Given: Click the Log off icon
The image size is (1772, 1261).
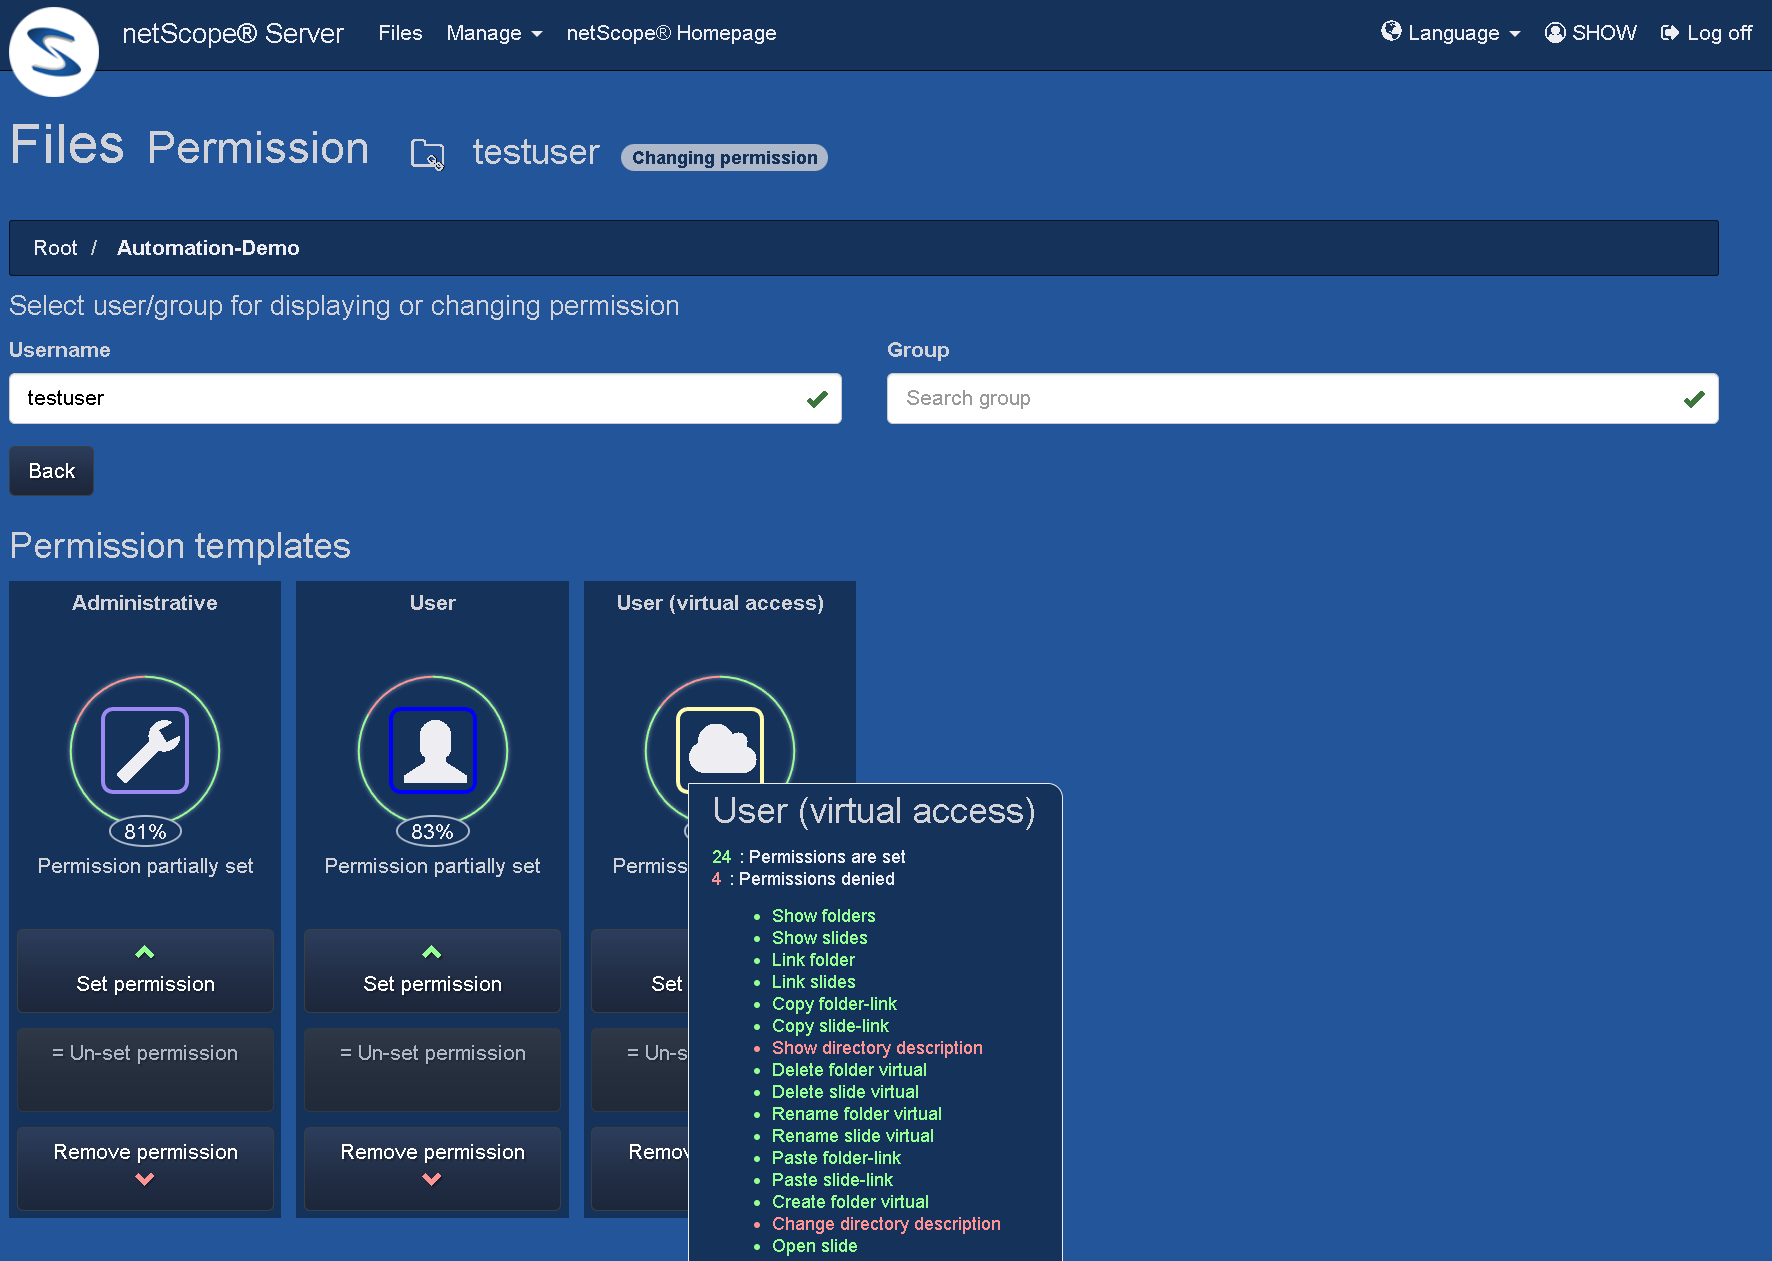Looking at the screenshot, I should click(1669, 32).
